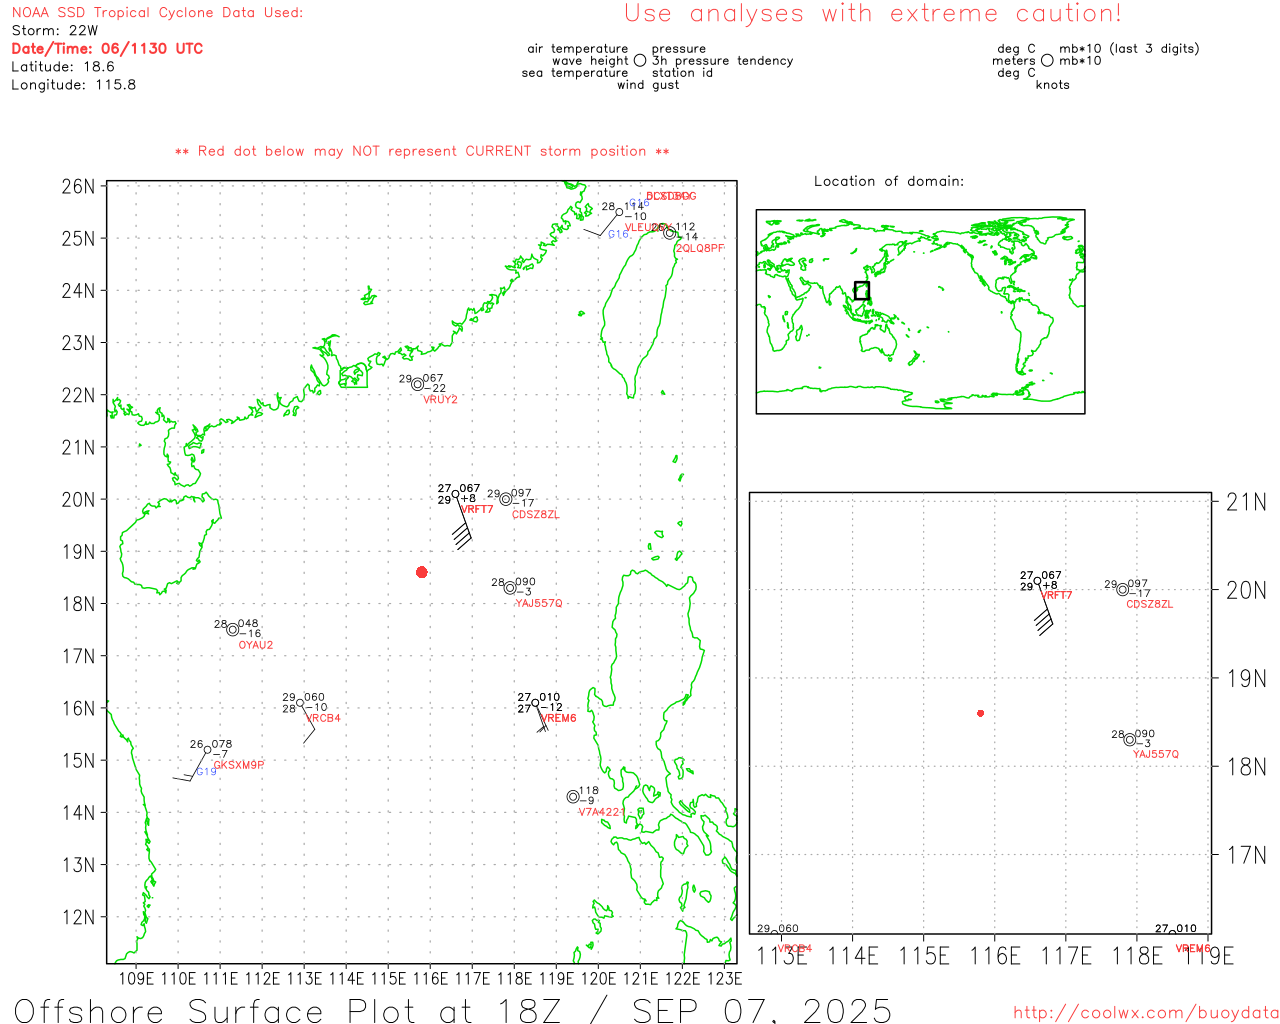Select VRFT7 station label on main map
Viewport: 1280px width, 1024px height.
(477, 510)
